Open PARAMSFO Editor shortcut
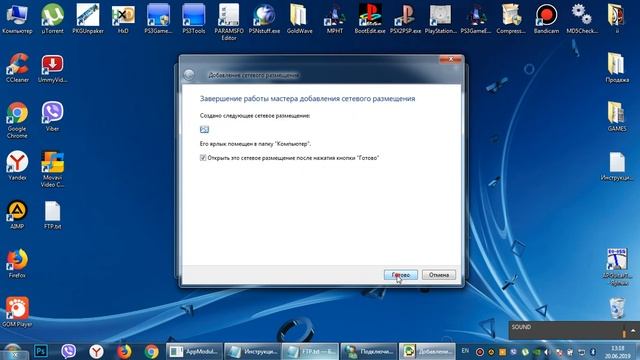Image resolution: width=640 pixels, height=360 pixels. [229, 21]
